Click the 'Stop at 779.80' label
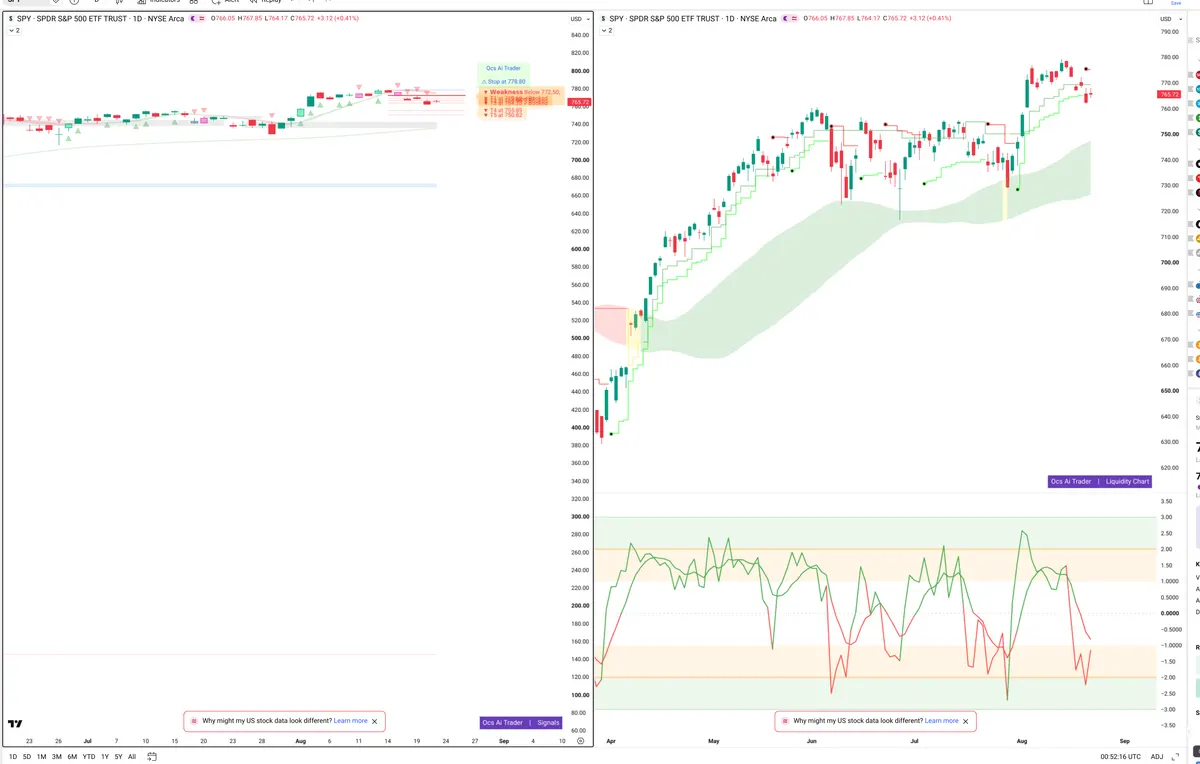Image resolution: width=1200 pixels, height=764 pixels. [x=505, y=81]
